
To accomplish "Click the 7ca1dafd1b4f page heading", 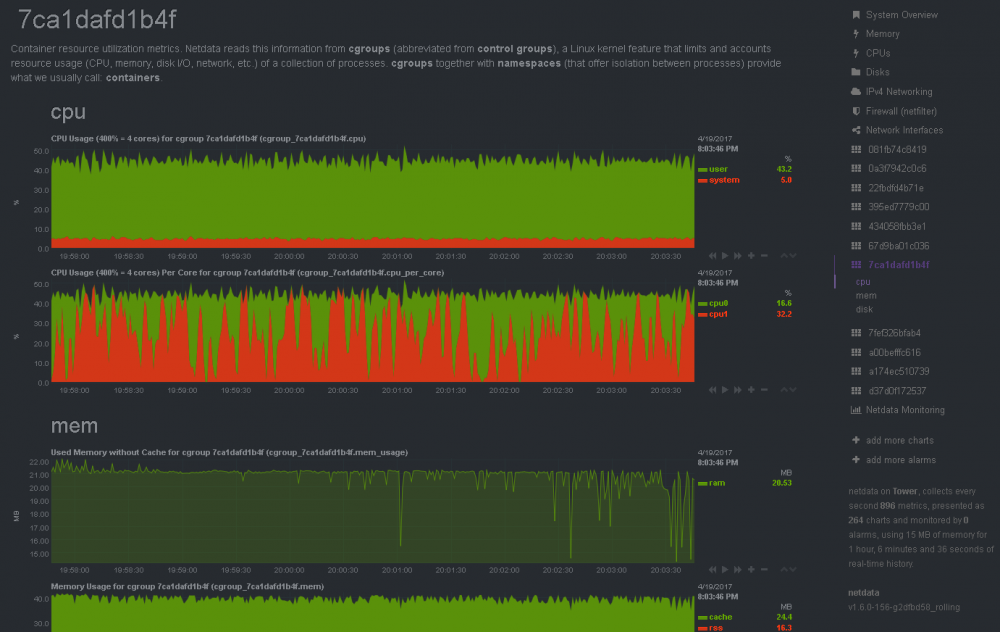I will [x=96, y=19].
